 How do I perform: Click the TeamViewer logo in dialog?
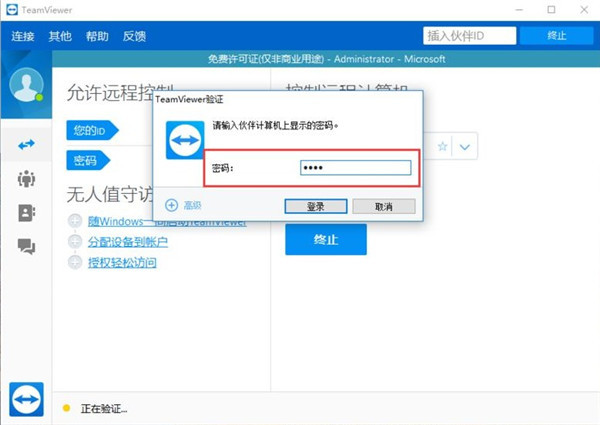(x=185, y=140)
